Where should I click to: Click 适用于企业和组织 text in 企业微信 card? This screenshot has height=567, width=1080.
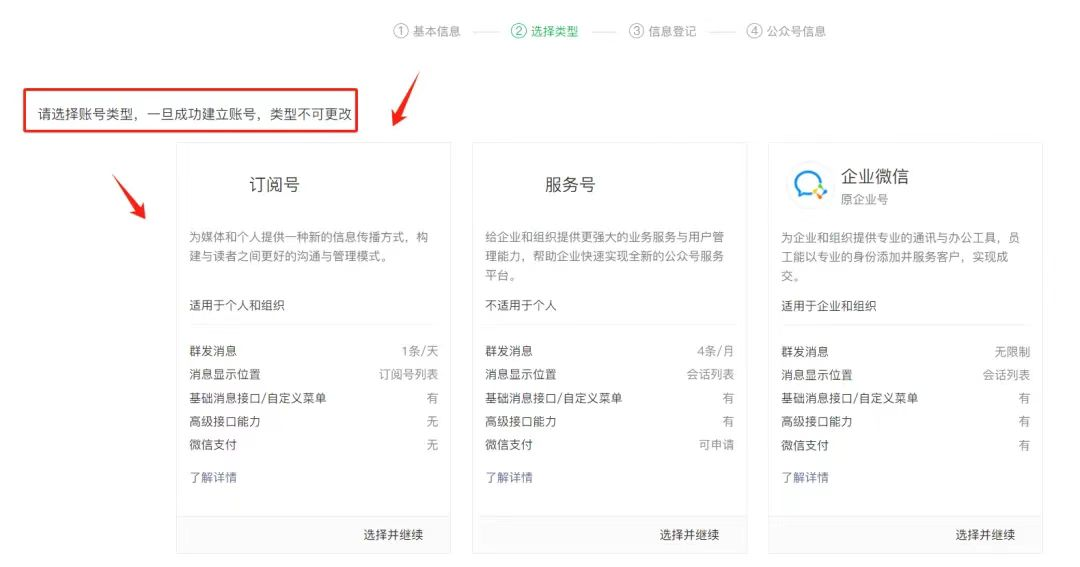[829, 306]
